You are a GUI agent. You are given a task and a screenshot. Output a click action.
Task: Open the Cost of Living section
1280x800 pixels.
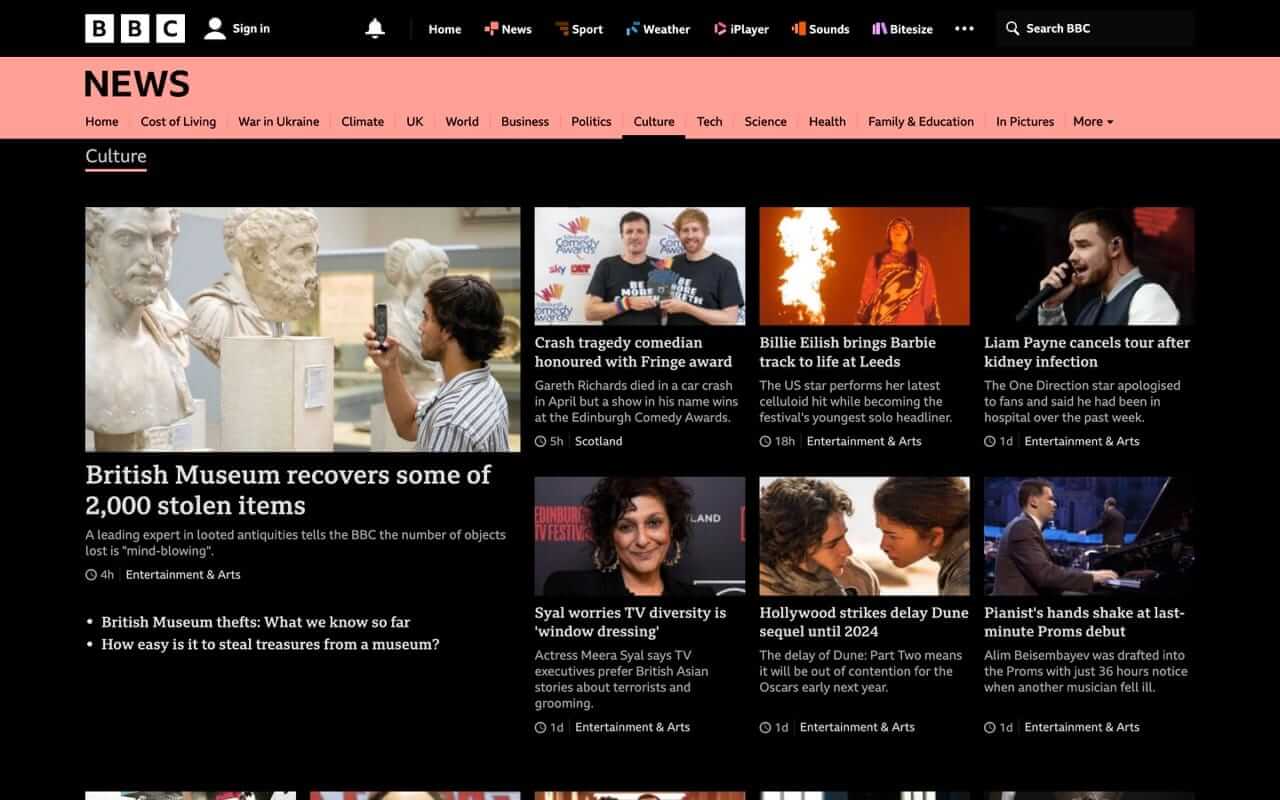(178, 121)
